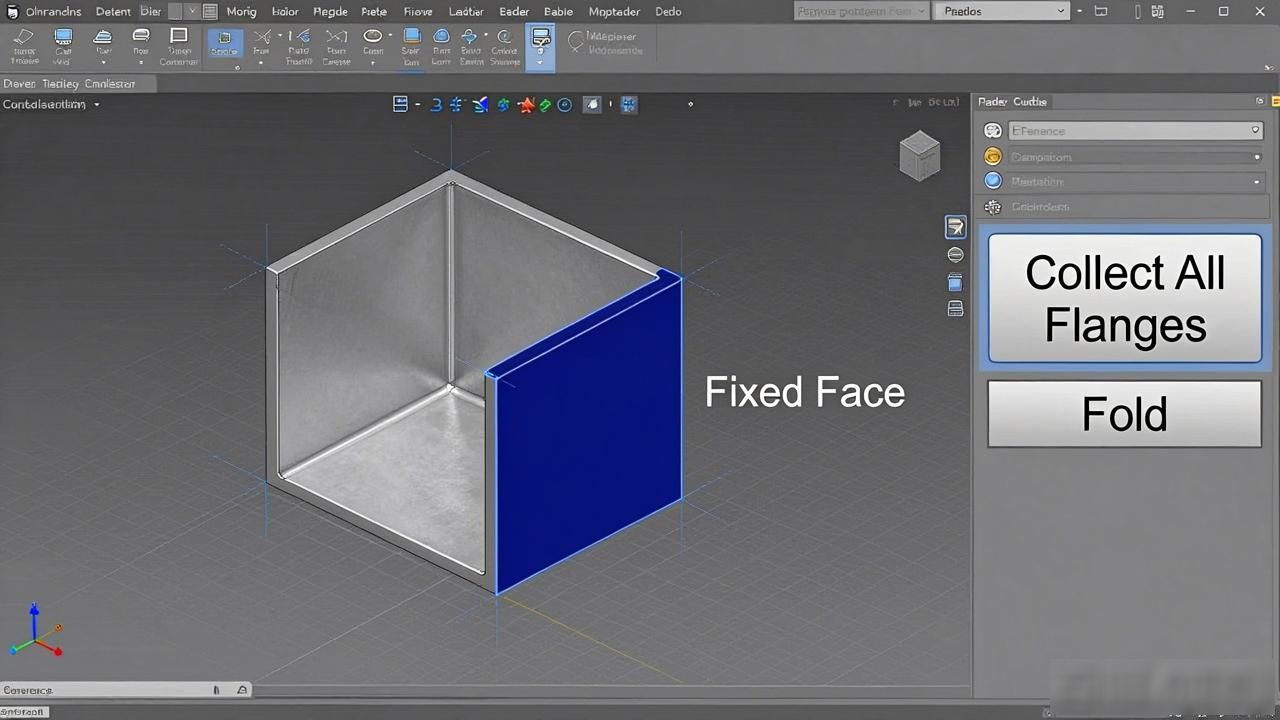This screenshot has height=720, width=1280.
Task: Open the Morig menu
Action: [x=241, y=12]
